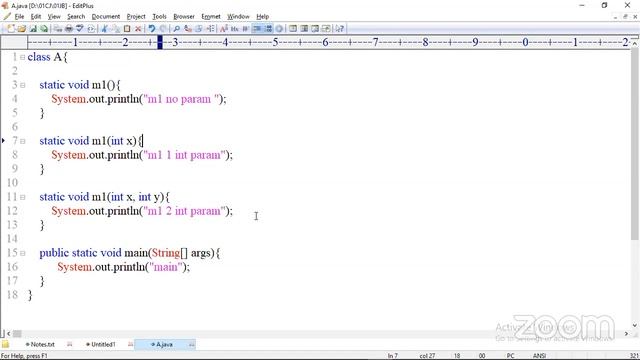Switch to the Notes.txt document tab
Screen dimensions: 640x360
40,344
